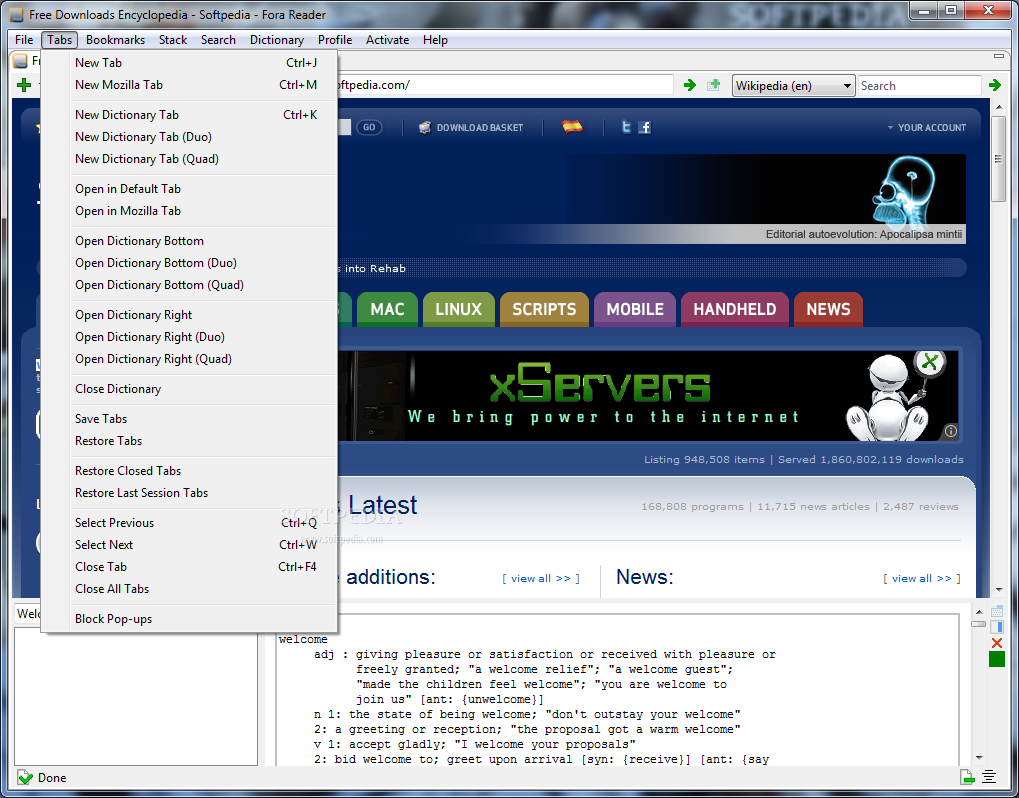1019x798 pixels.
Task: Click the green search arrow after the Search box
Action: click(x=994, y=85)
